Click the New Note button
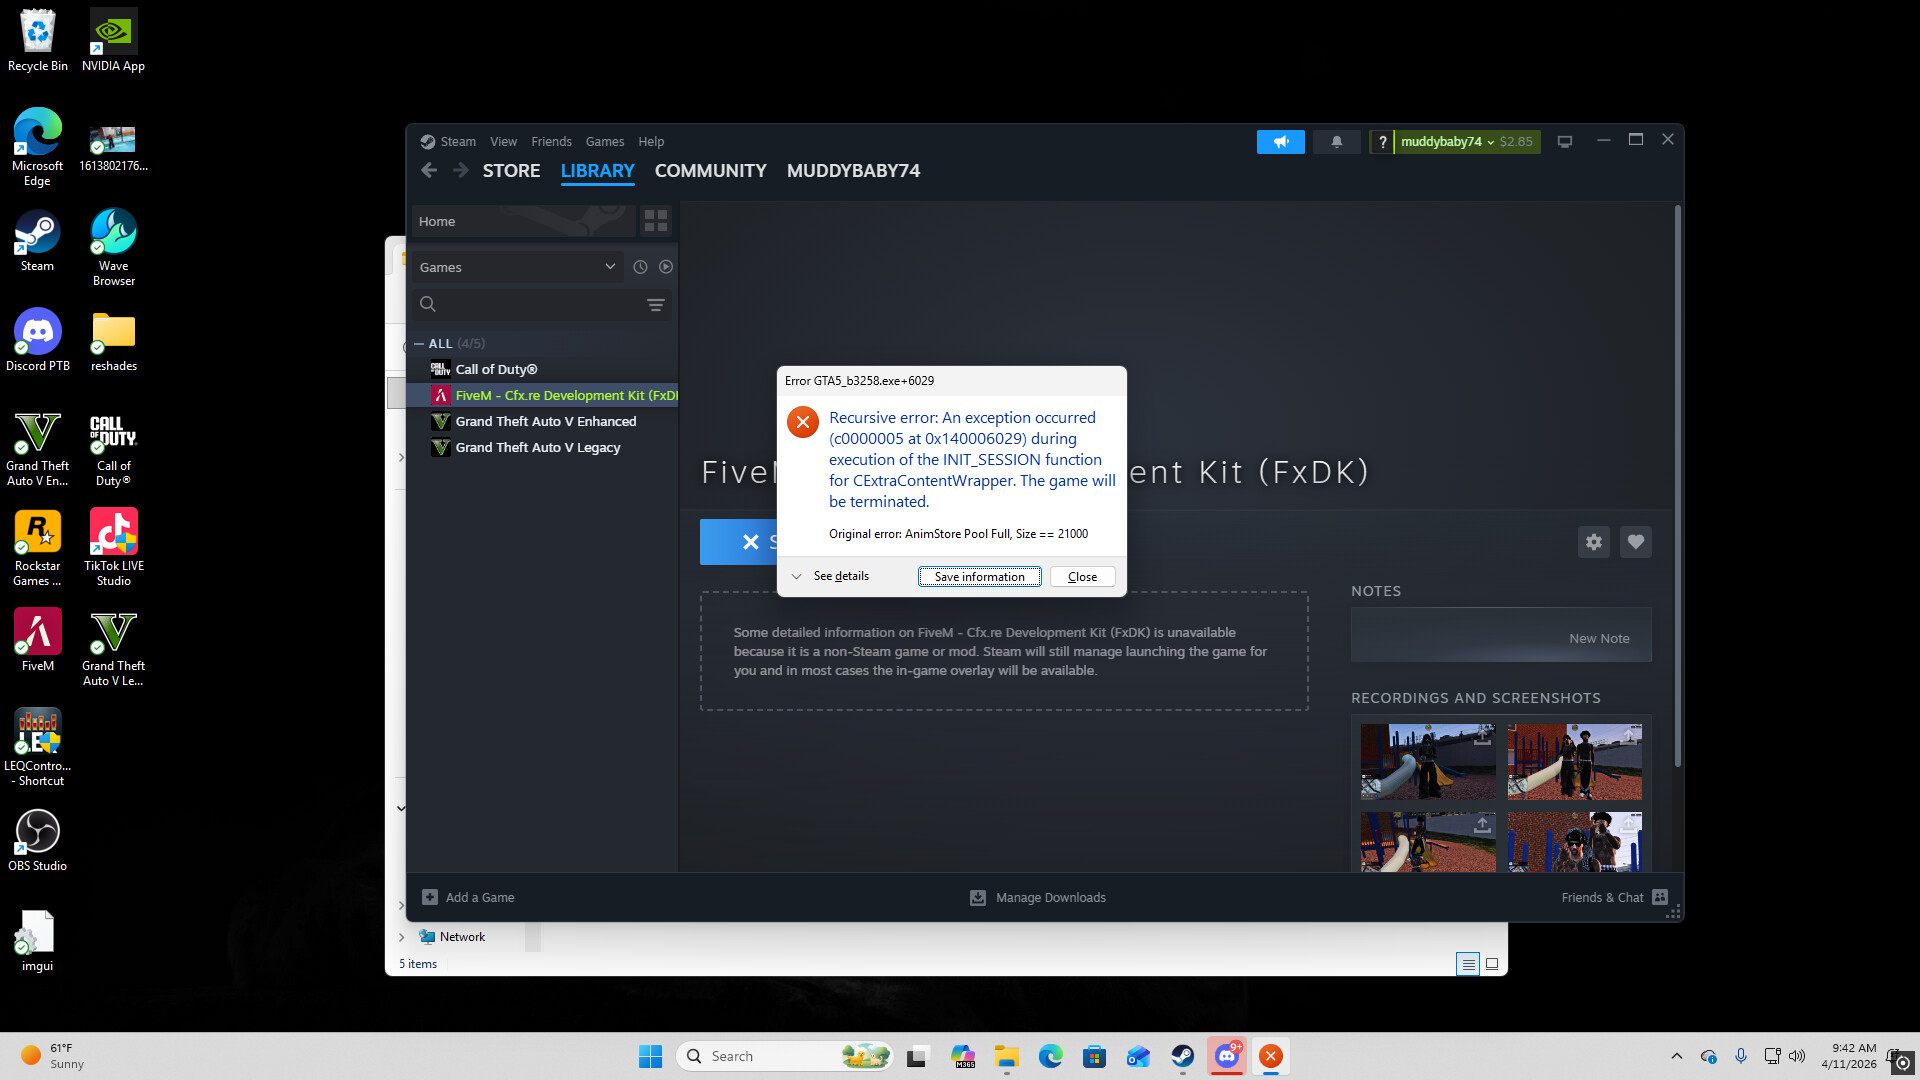 coord(1501,635)
